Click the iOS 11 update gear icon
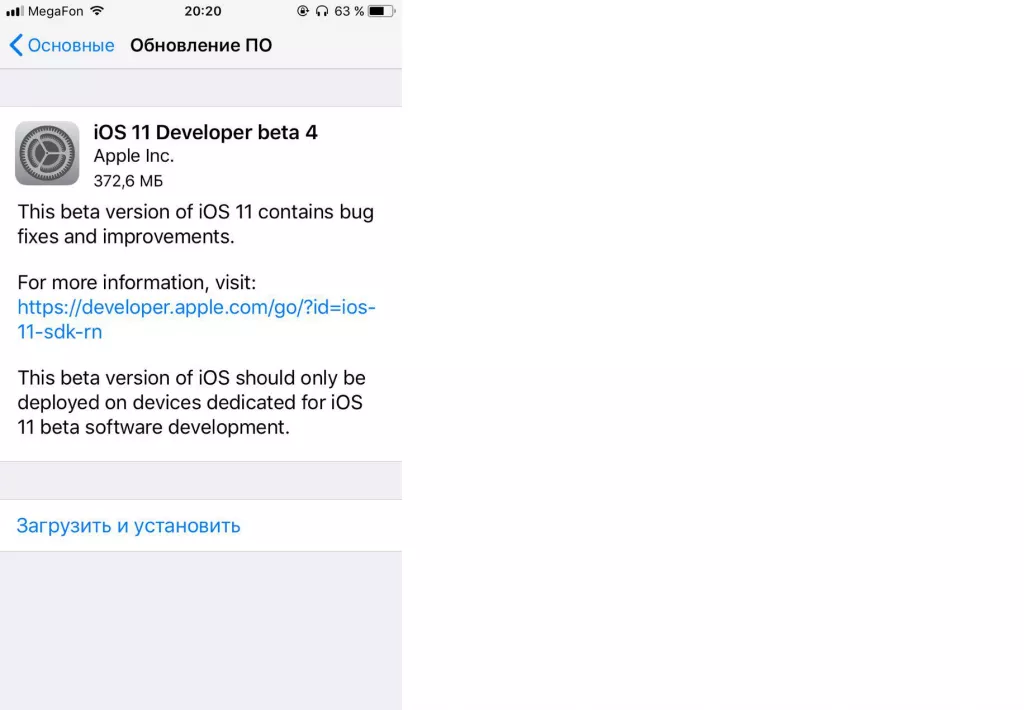1024x710 pixels. click(x=46, y=153)
